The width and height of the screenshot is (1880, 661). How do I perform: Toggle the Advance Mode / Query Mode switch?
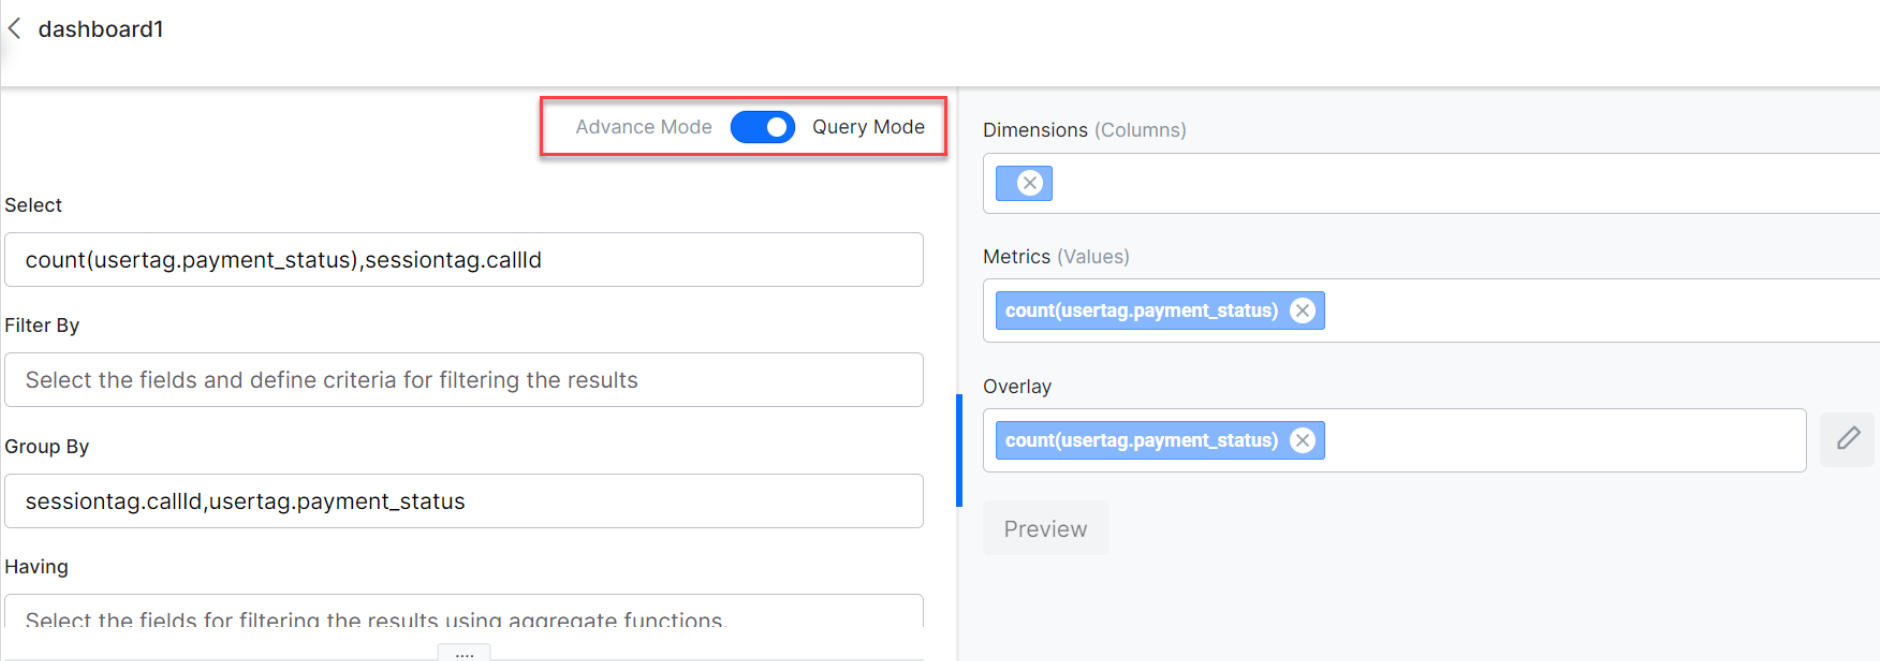(762, 127)
